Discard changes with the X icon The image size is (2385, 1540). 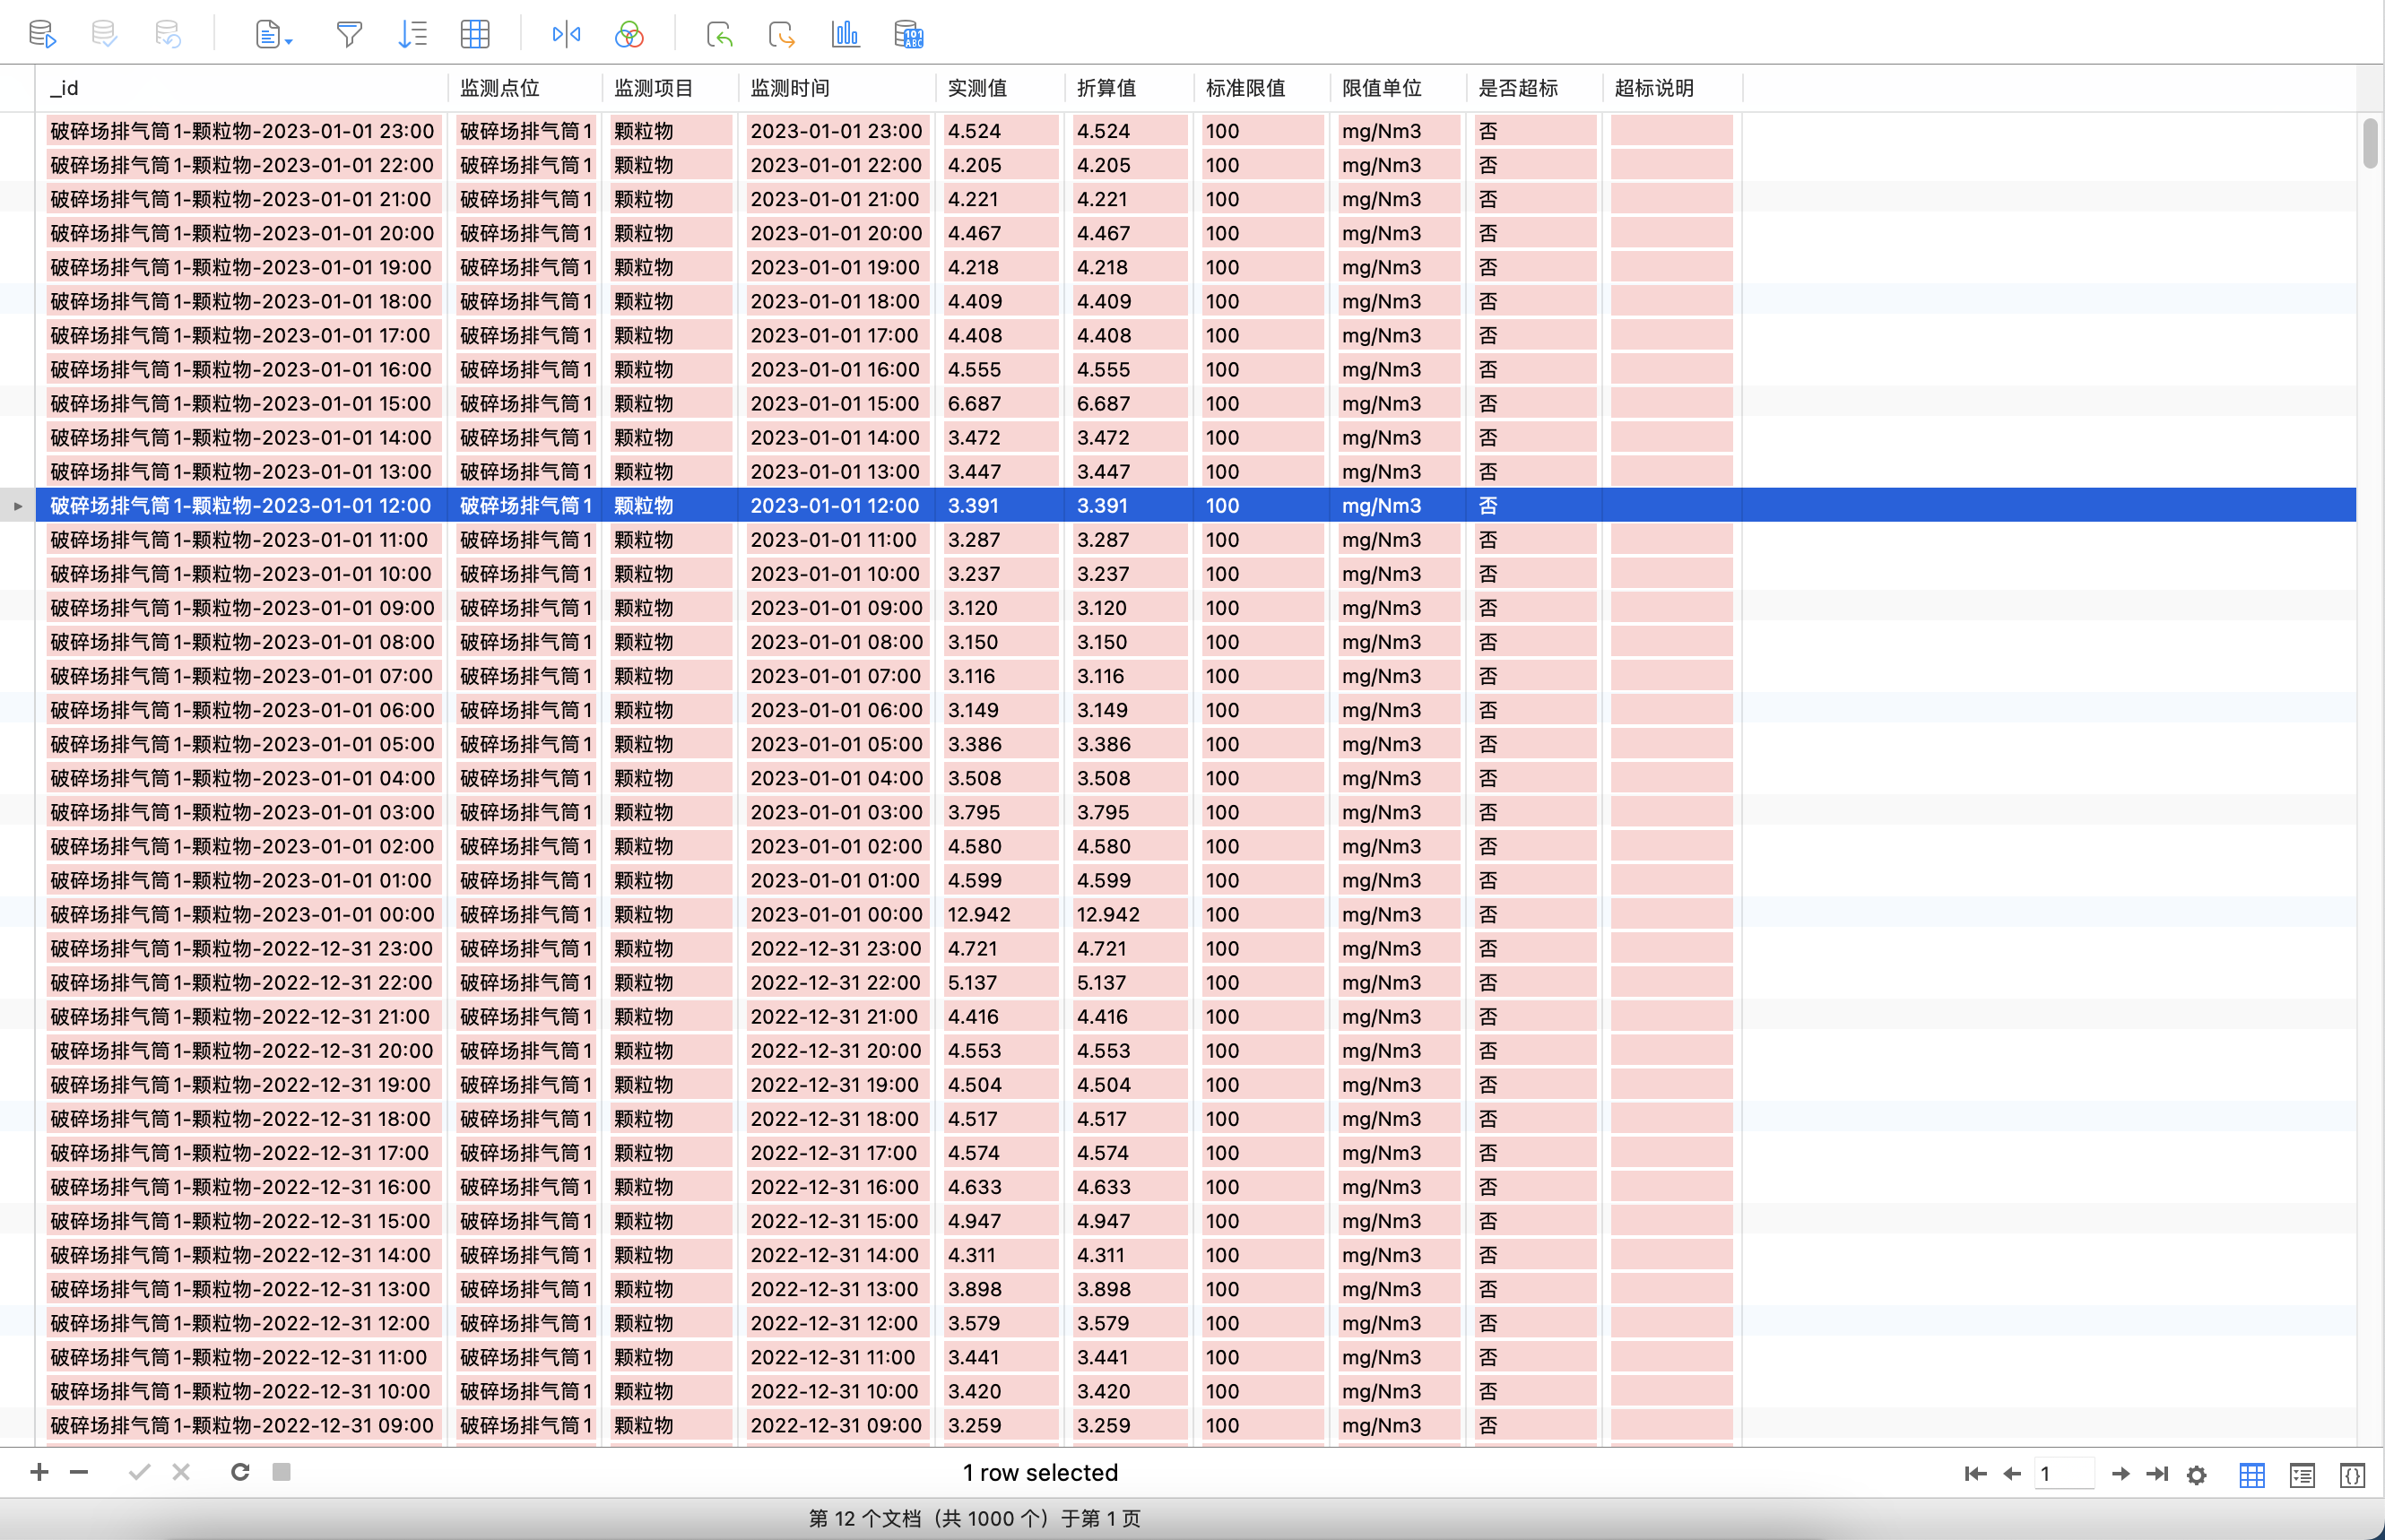pyautogui.click(x=181, y=1472)
